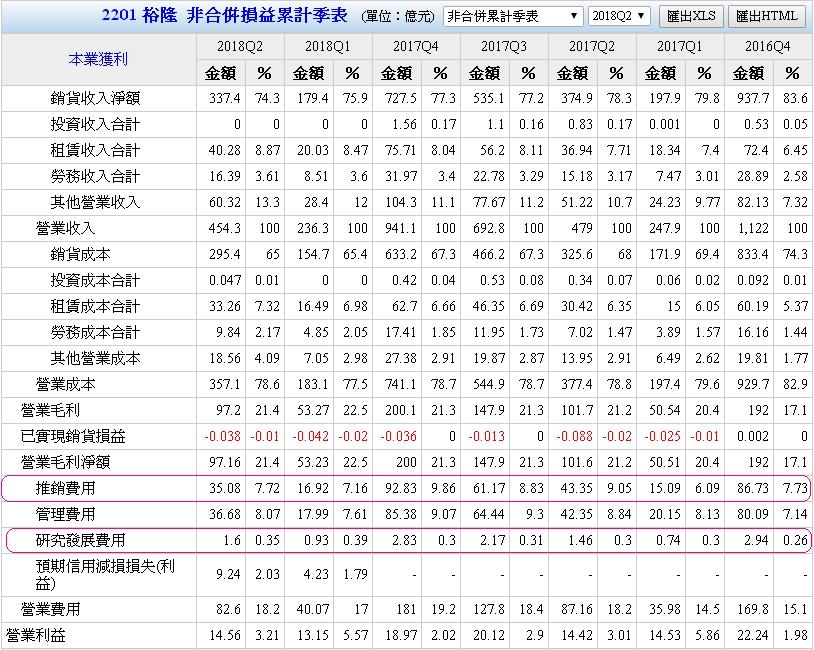Click the 357.1 operating cost cell
Image resolution: width=814 pixels, height=650 pixels.
225,384
